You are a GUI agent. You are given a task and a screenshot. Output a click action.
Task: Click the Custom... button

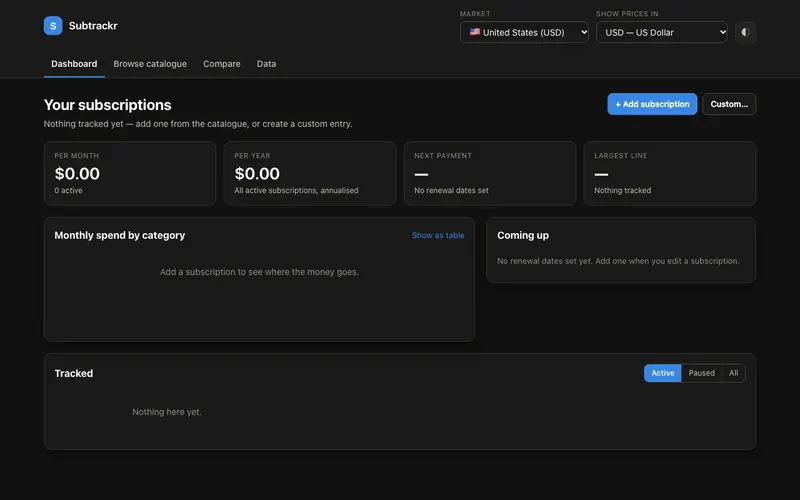tap(729, 104)
